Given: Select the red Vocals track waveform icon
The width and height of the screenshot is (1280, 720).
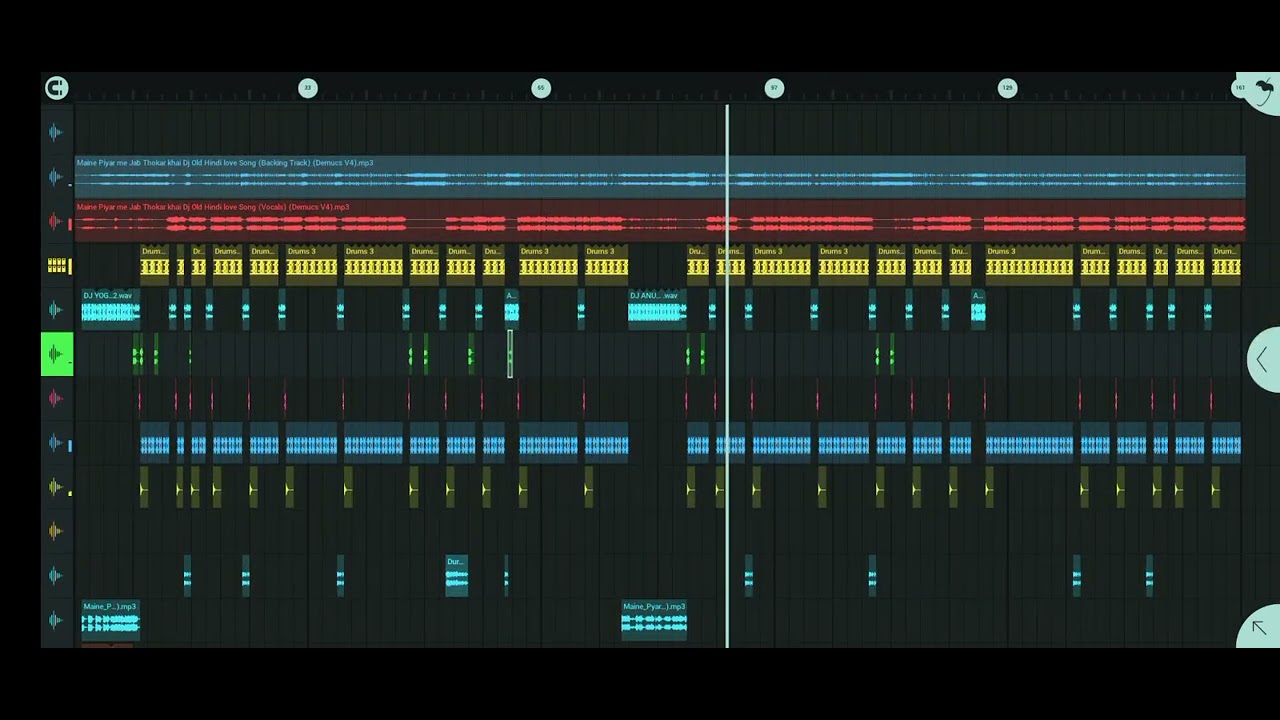Looking at the screenshot, I should pyautogui.click(x=56, y=221).
